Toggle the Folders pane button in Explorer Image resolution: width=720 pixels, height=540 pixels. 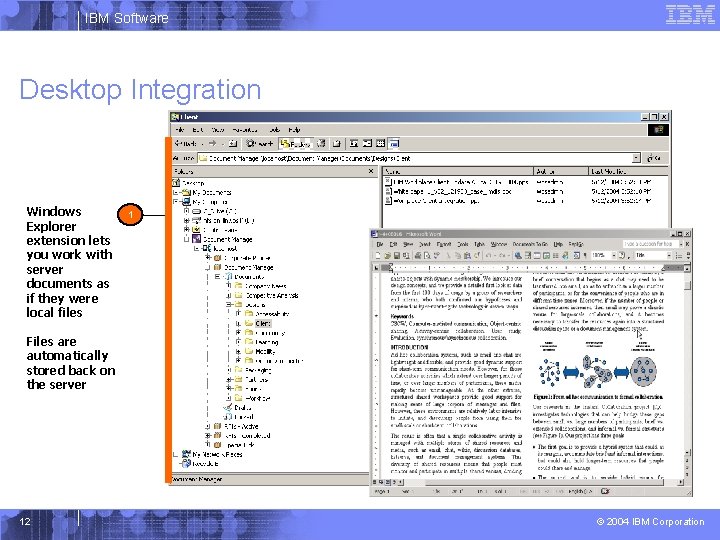295,144
